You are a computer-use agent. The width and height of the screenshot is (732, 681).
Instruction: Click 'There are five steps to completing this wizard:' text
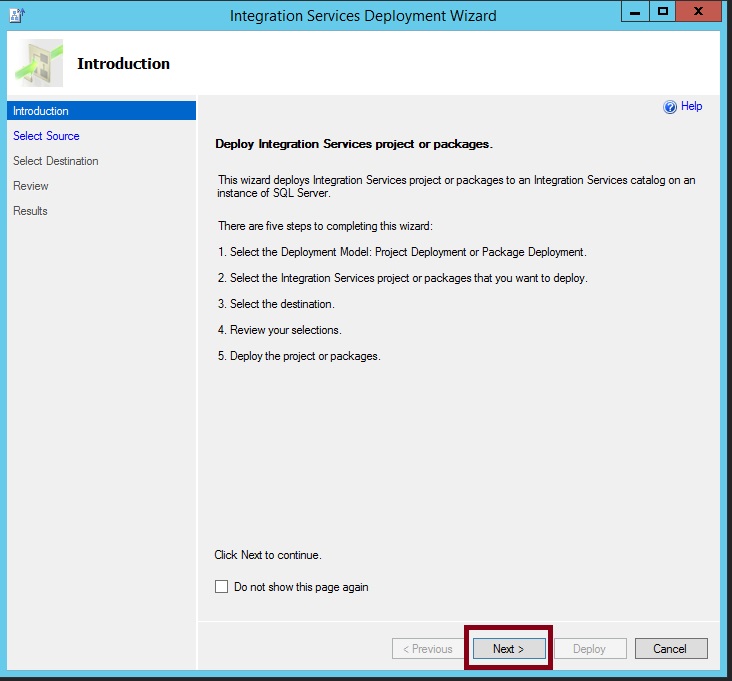coord(325,226)
